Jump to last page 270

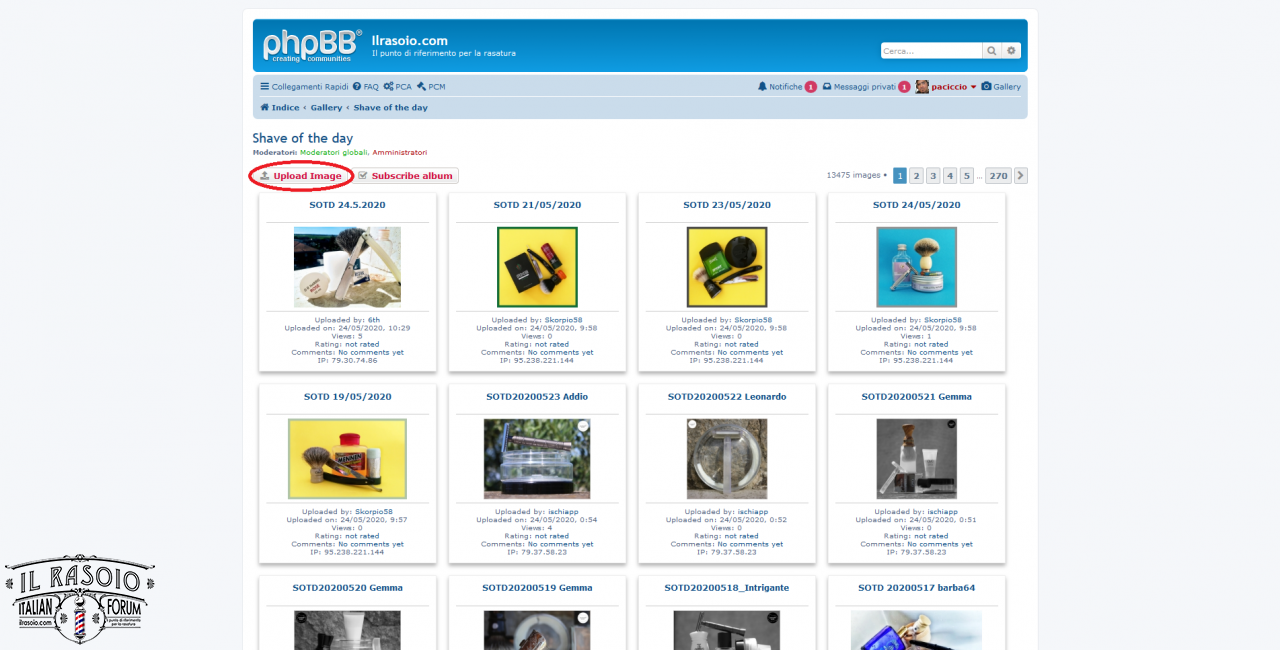pos(998,176)
